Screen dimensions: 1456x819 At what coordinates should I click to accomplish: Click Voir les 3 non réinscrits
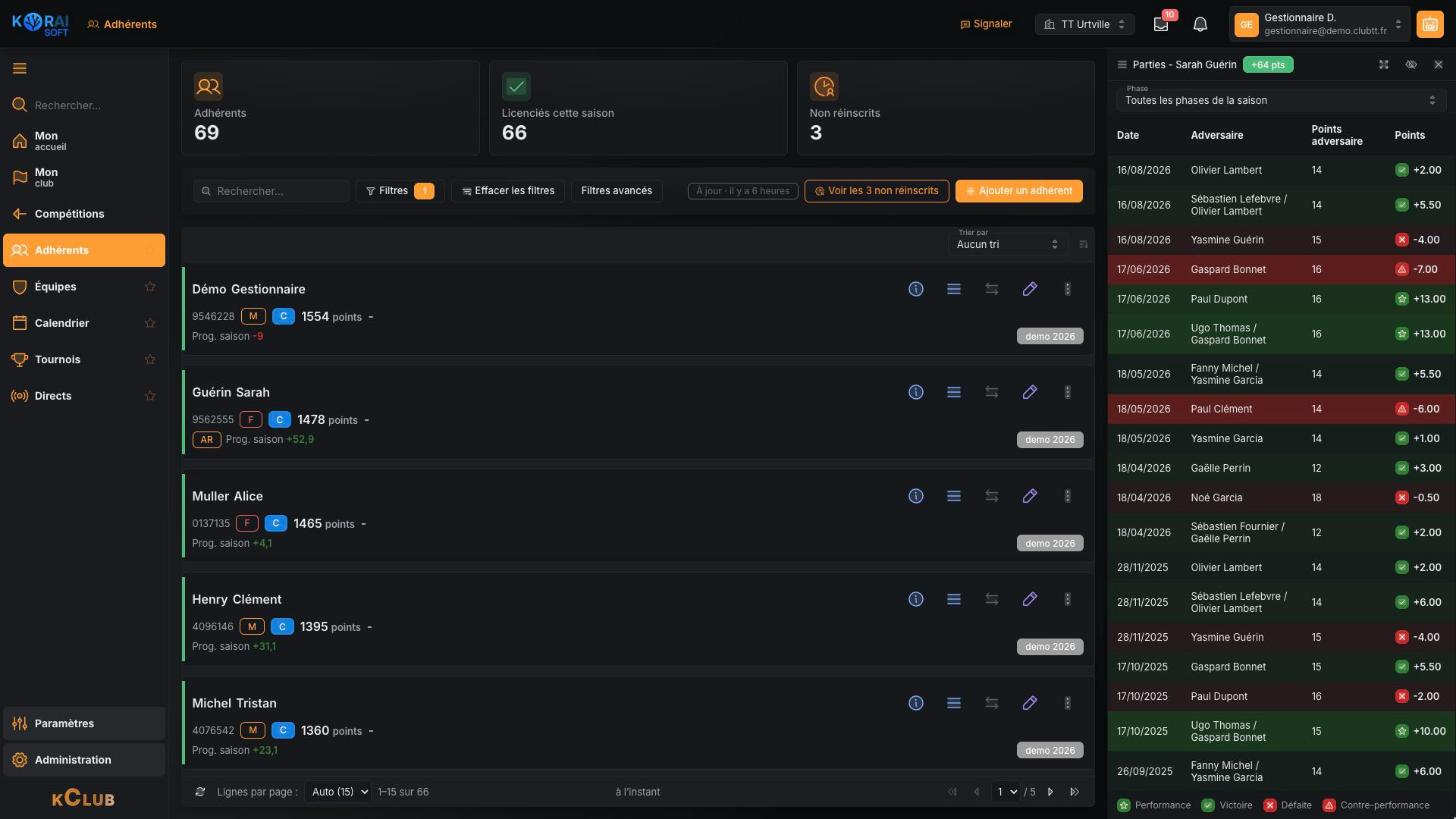(877, 191)
